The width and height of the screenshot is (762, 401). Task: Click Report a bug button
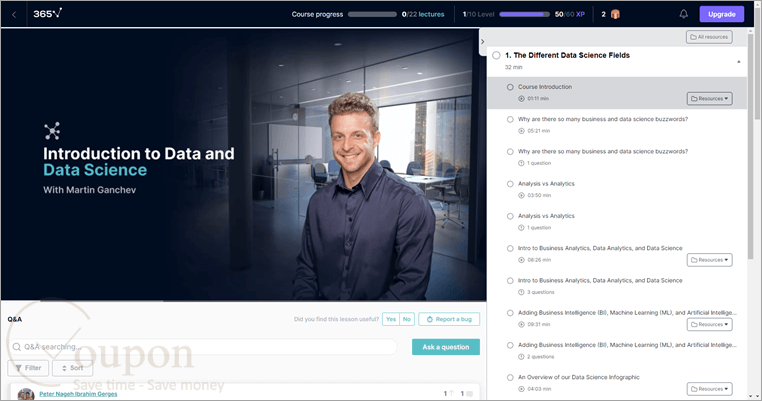point(449,319)
